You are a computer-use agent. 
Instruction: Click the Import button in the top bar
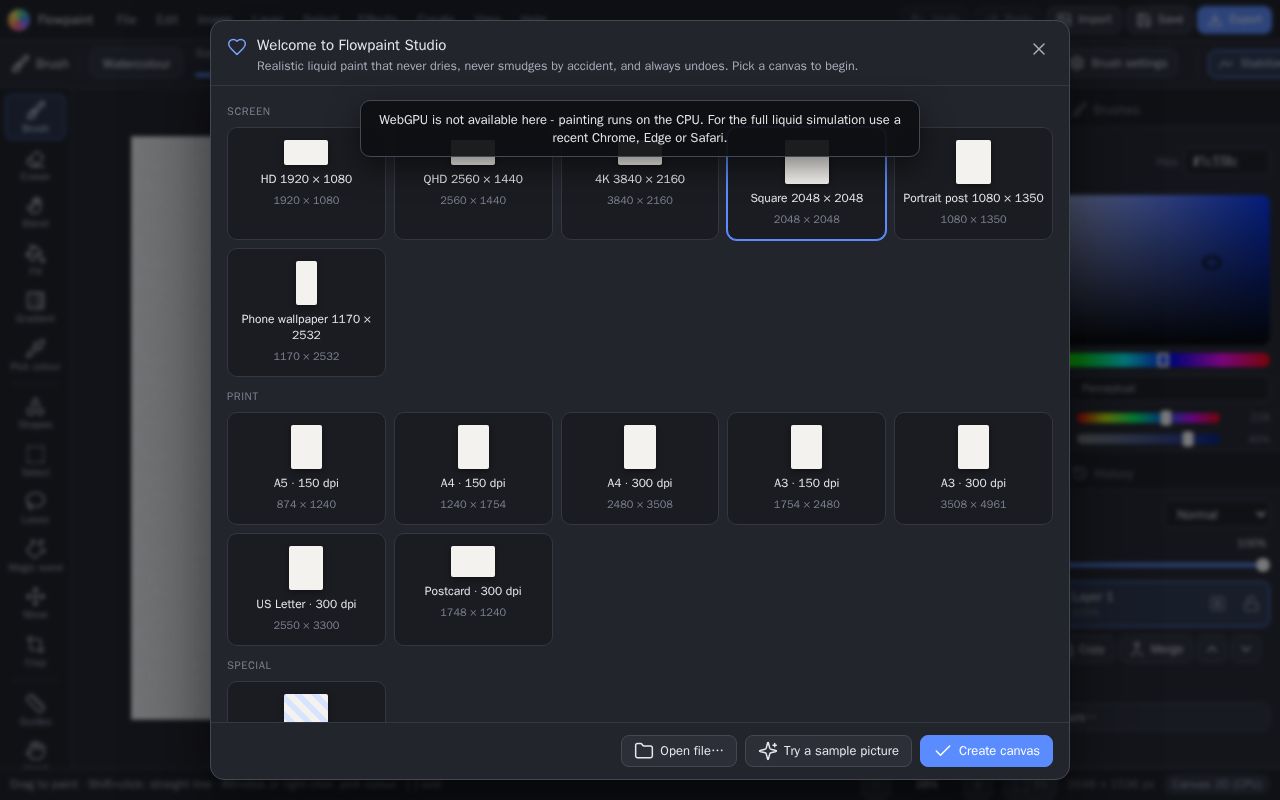point(1085,19)
